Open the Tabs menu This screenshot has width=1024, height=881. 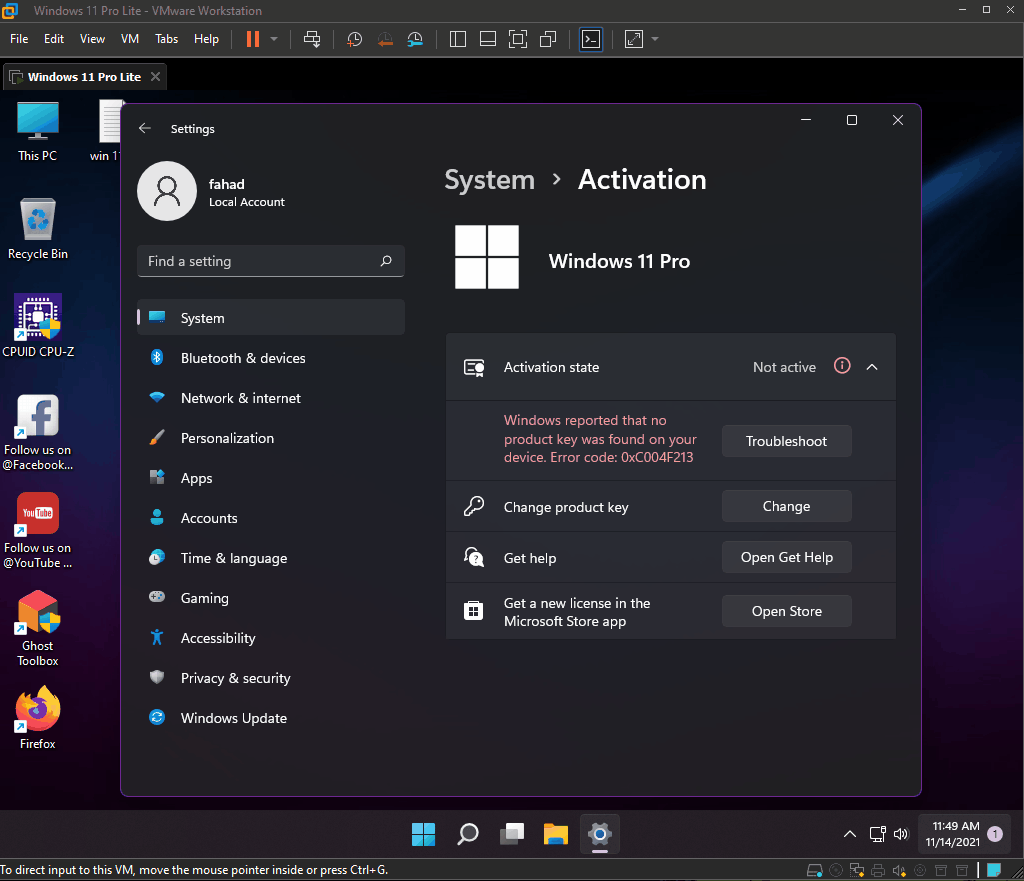tap(167, 39)
